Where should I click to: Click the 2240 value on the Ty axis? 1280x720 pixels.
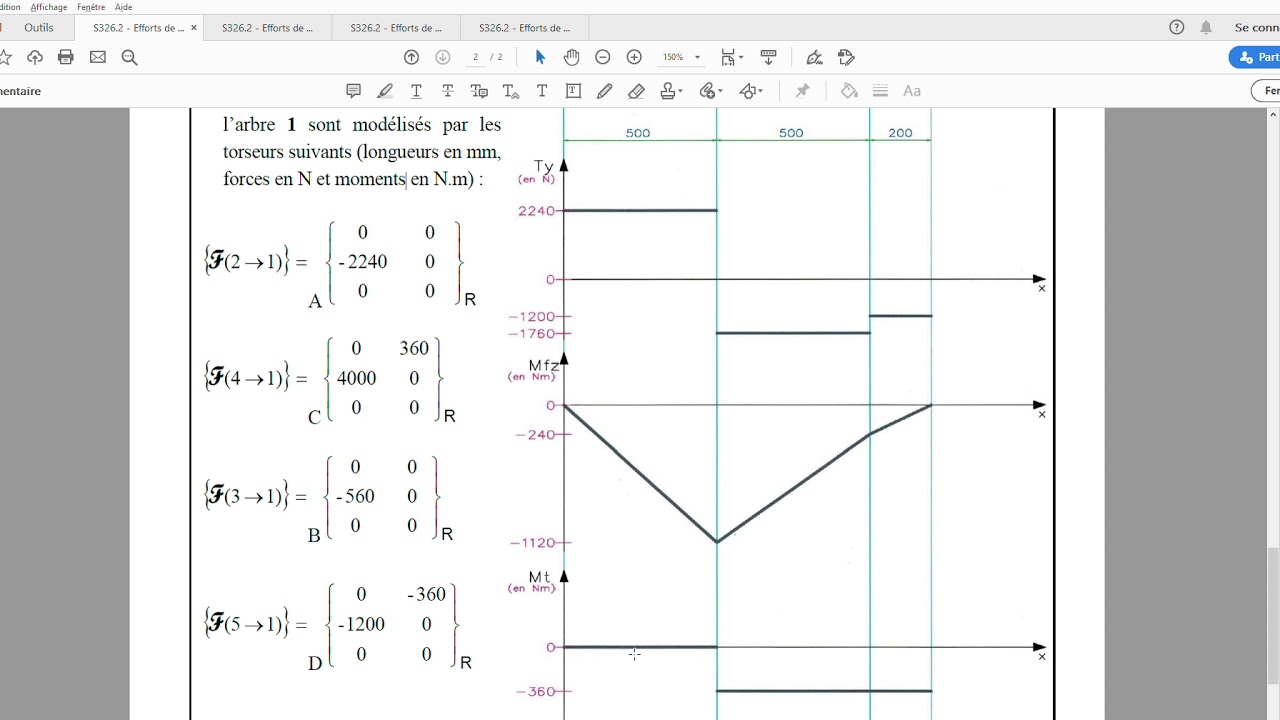537,211
